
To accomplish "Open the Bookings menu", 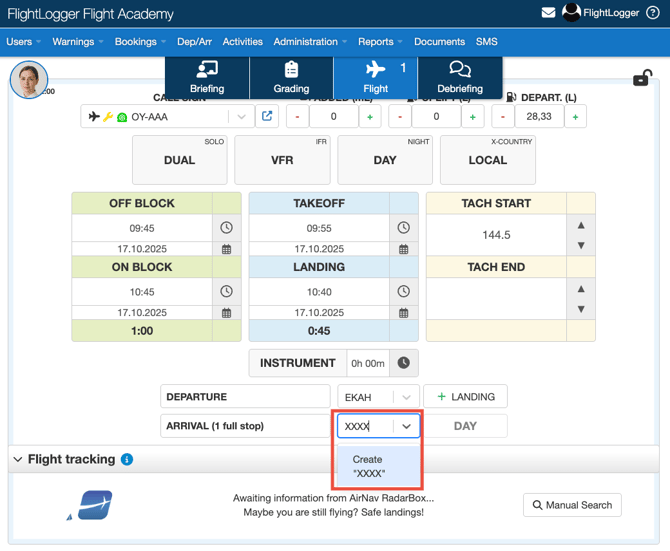I will pyautogui.click(x=140, y=42).
